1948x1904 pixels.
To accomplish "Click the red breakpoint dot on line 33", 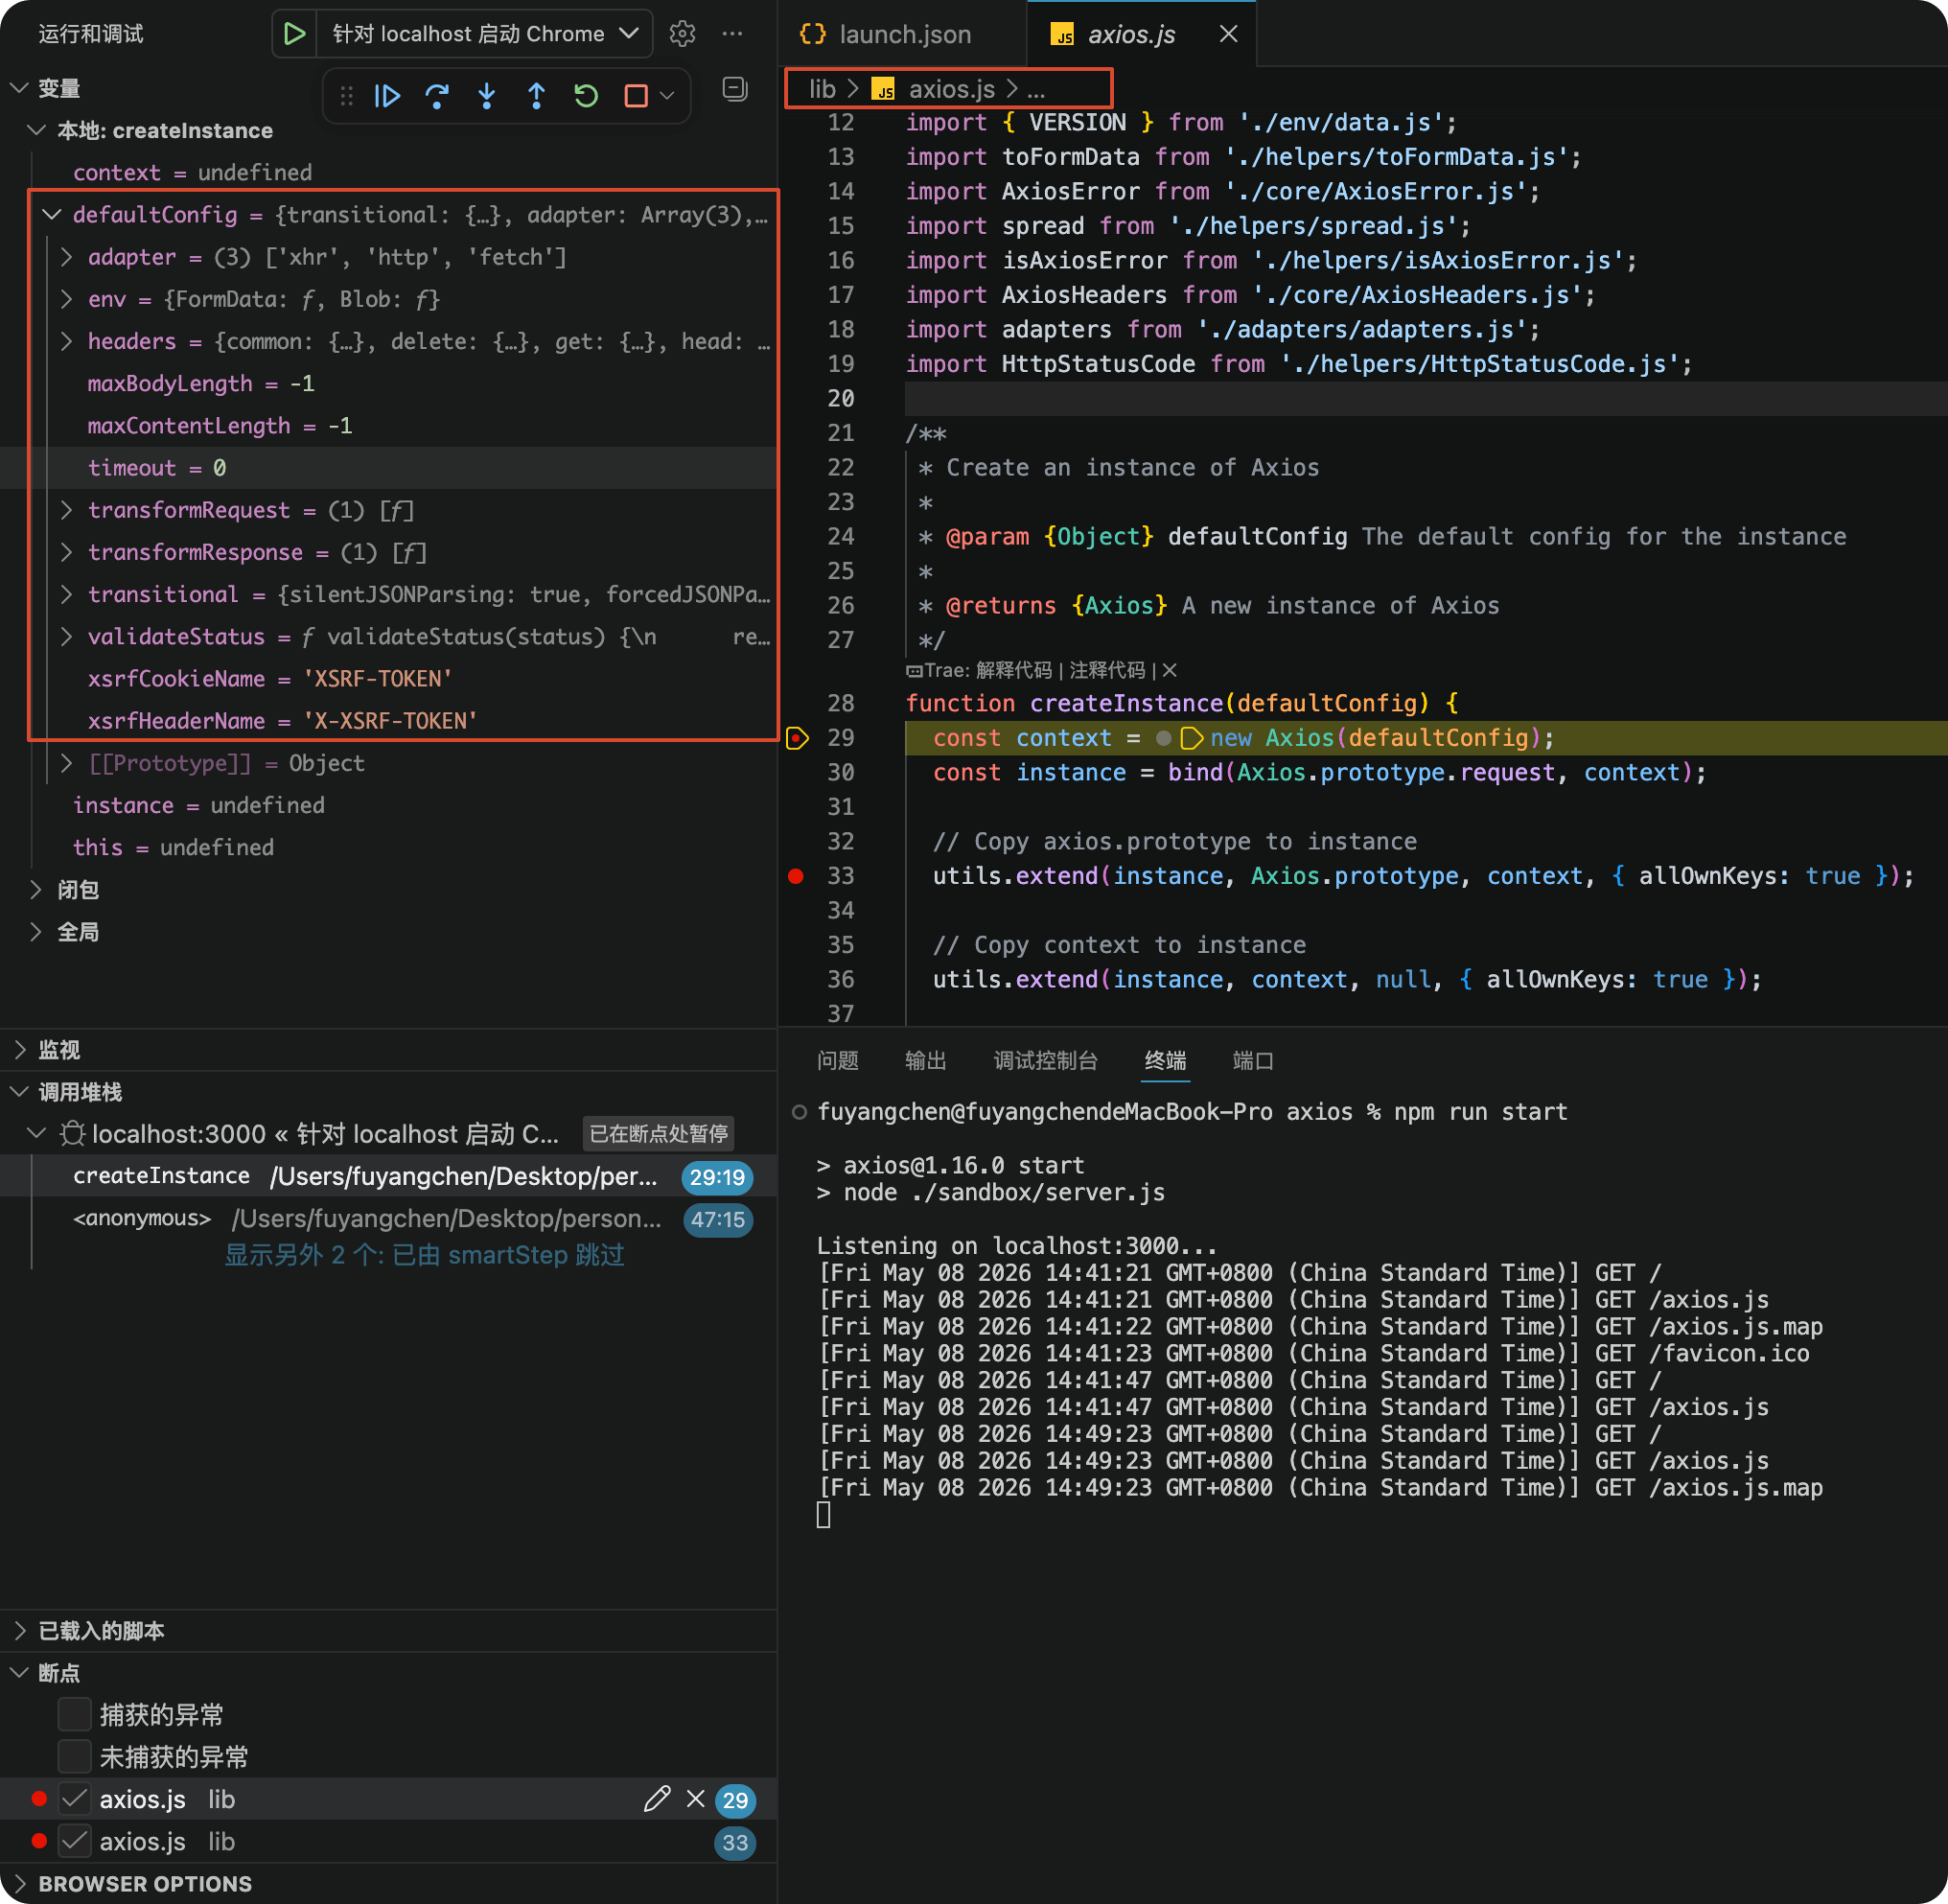I will click(796, 876).
